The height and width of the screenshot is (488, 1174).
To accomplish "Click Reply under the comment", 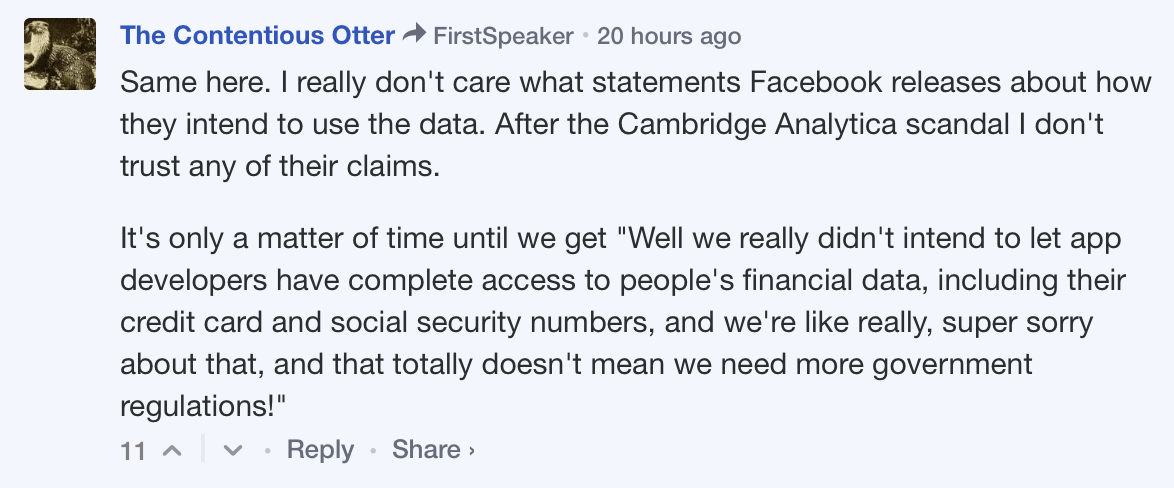I will tap(320, 450).
